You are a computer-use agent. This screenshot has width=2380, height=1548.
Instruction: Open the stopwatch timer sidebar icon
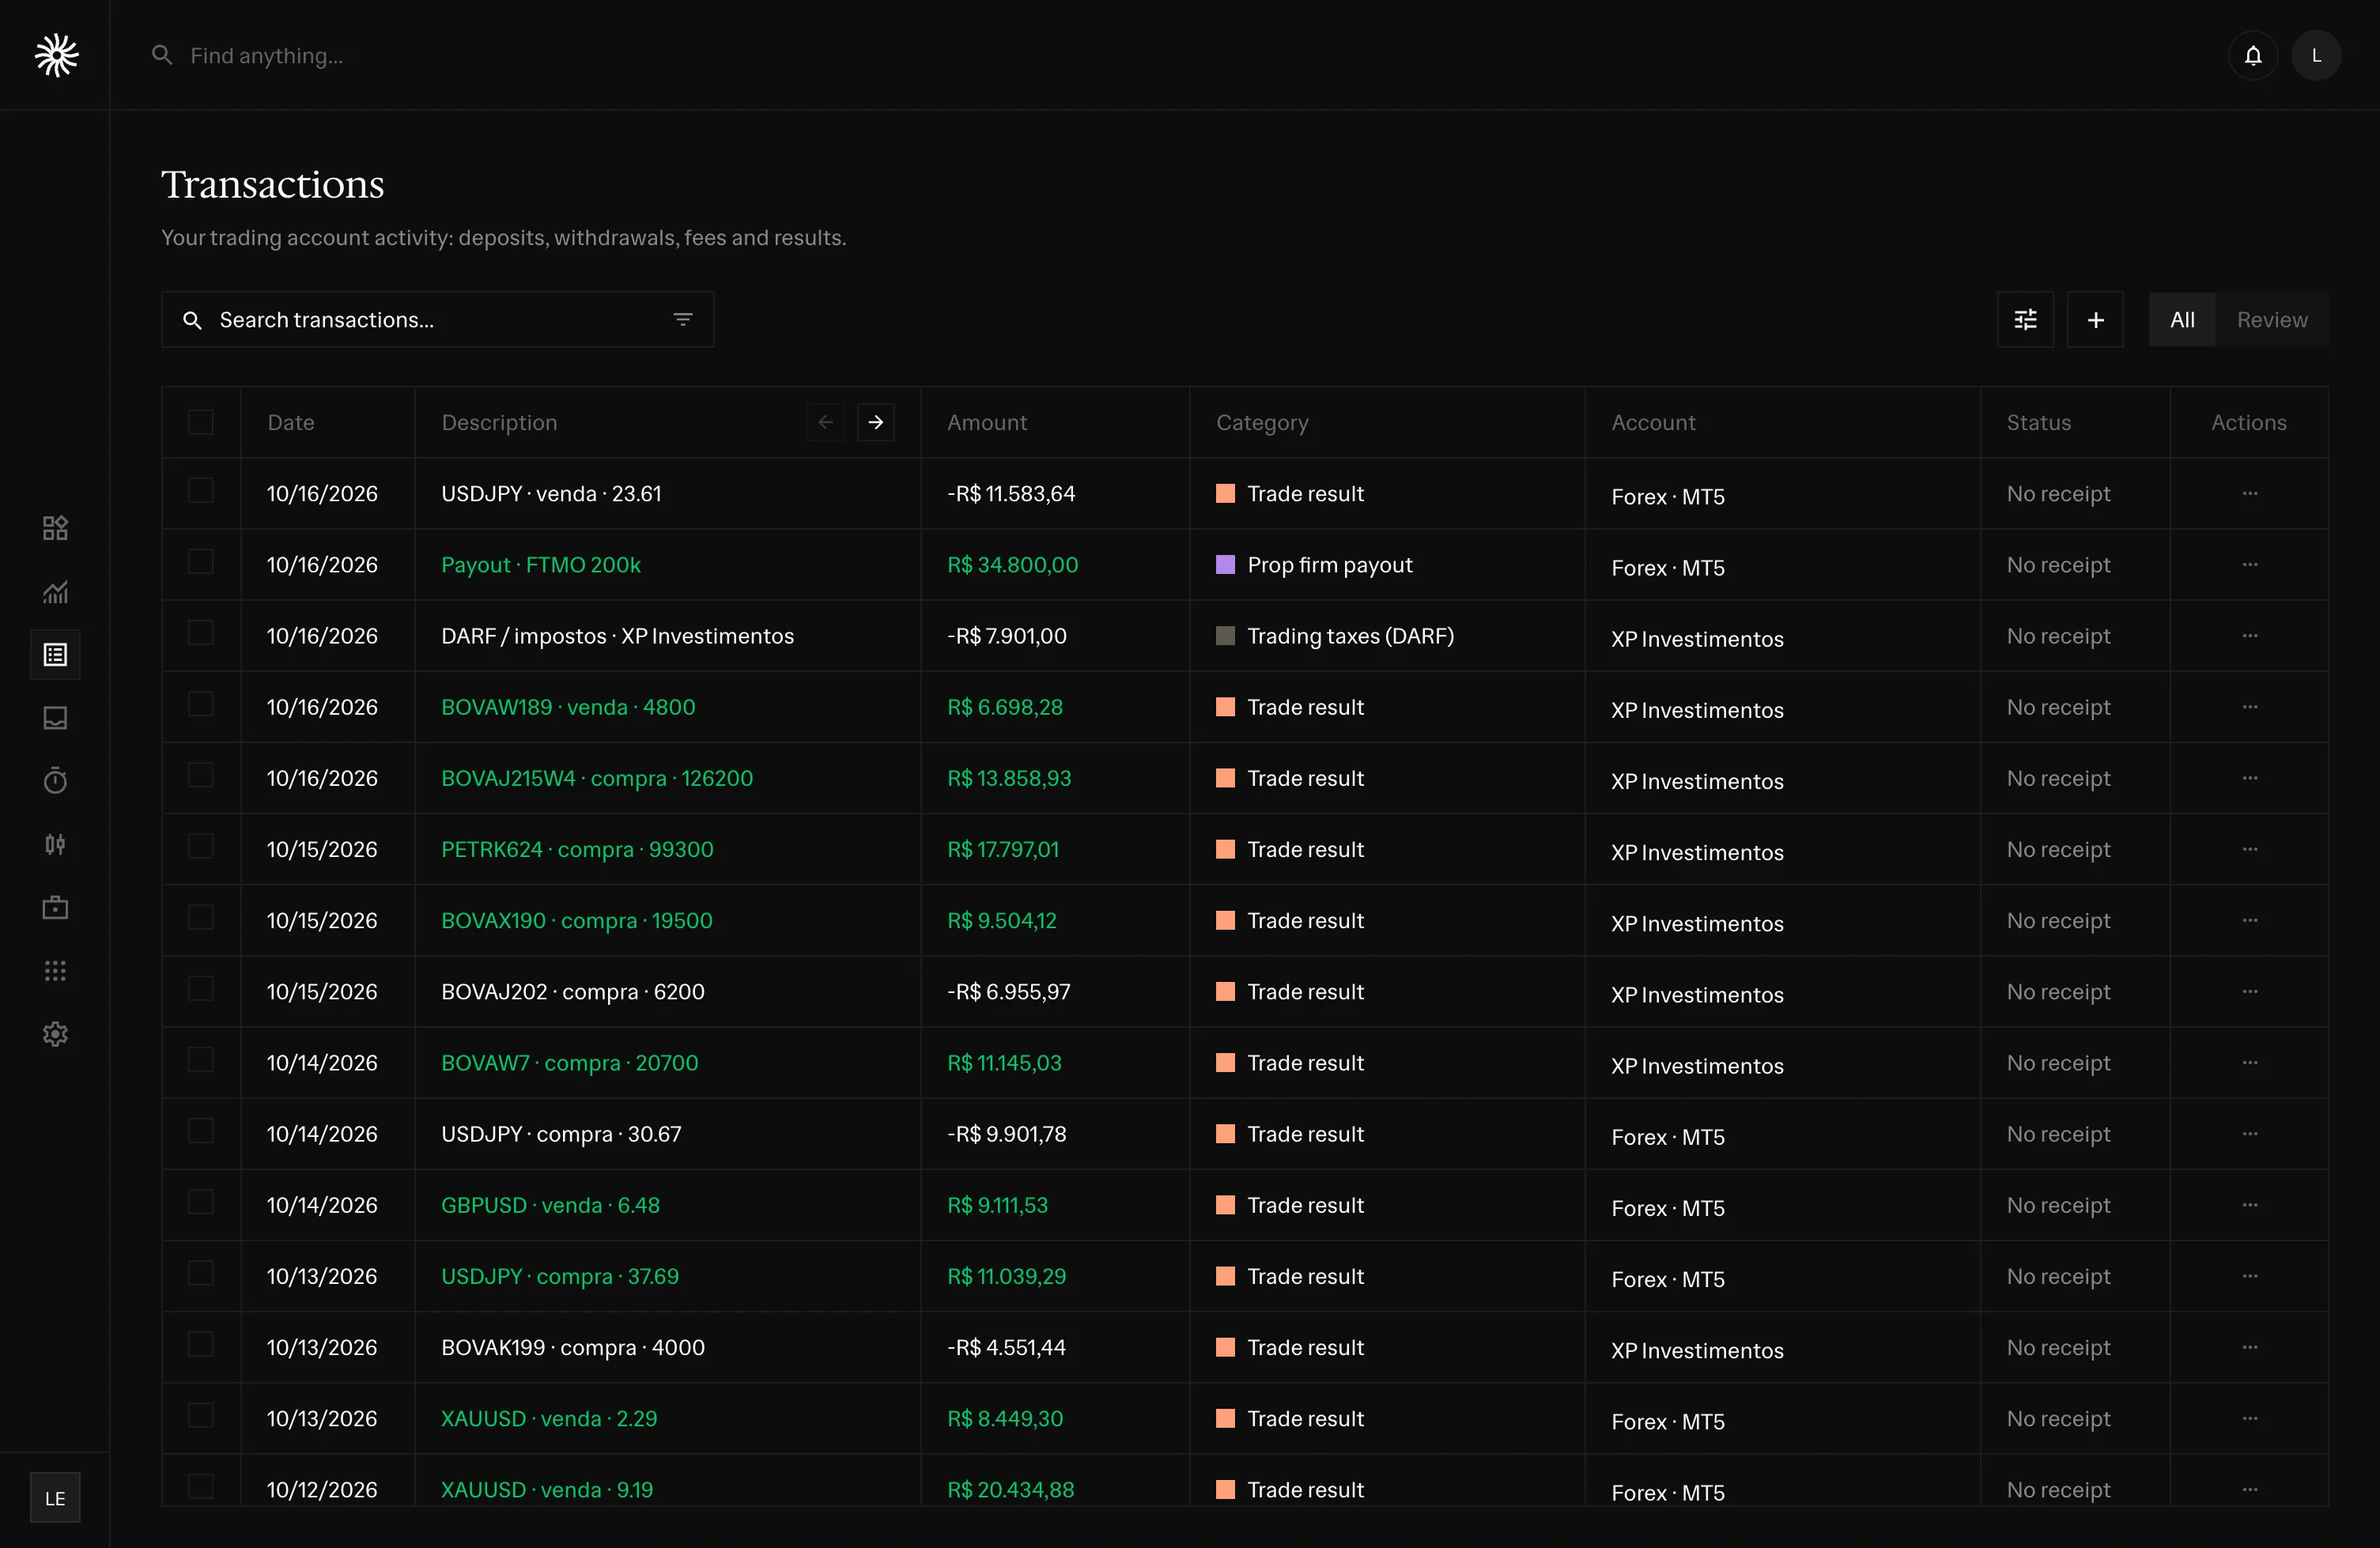pos(55,781)
